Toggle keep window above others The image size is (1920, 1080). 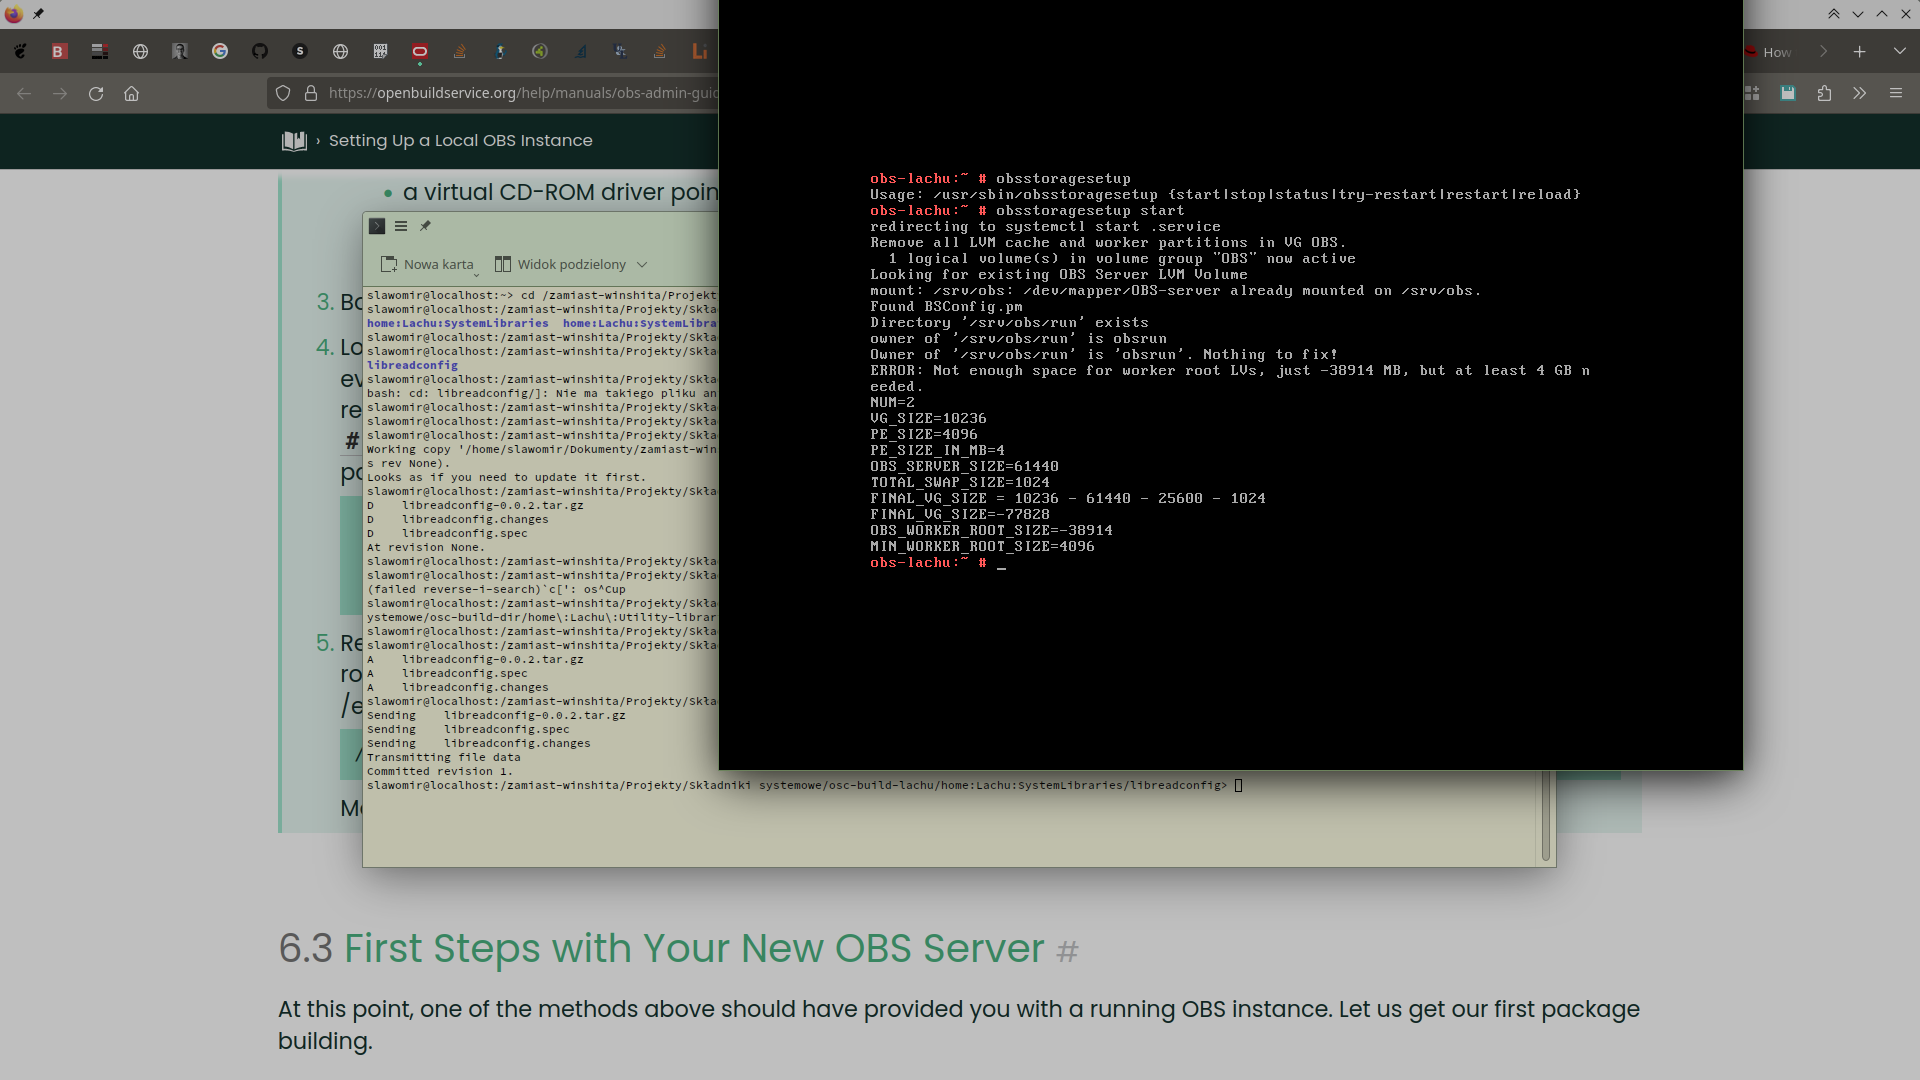(x=1834, y=14)
